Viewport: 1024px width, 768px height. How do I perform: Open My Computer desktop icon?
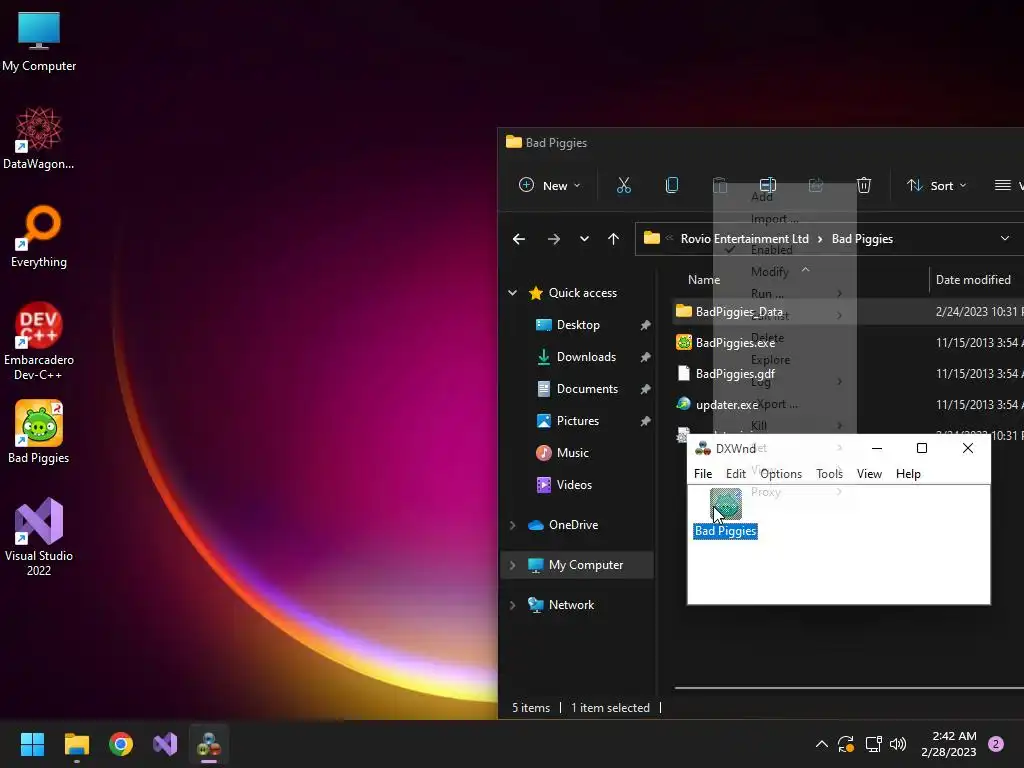click(39, 42)
